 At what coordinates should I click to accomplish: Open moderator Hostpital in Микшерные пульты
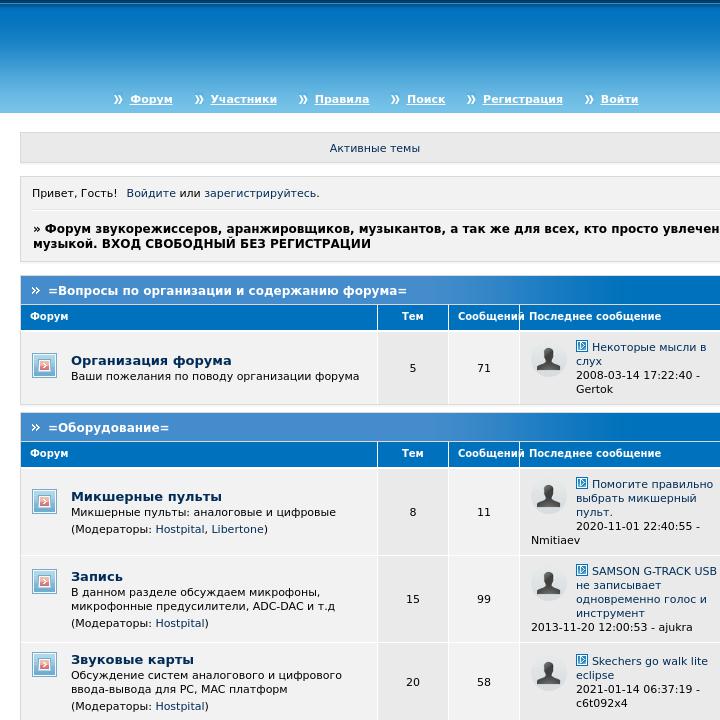coord(180,529)
